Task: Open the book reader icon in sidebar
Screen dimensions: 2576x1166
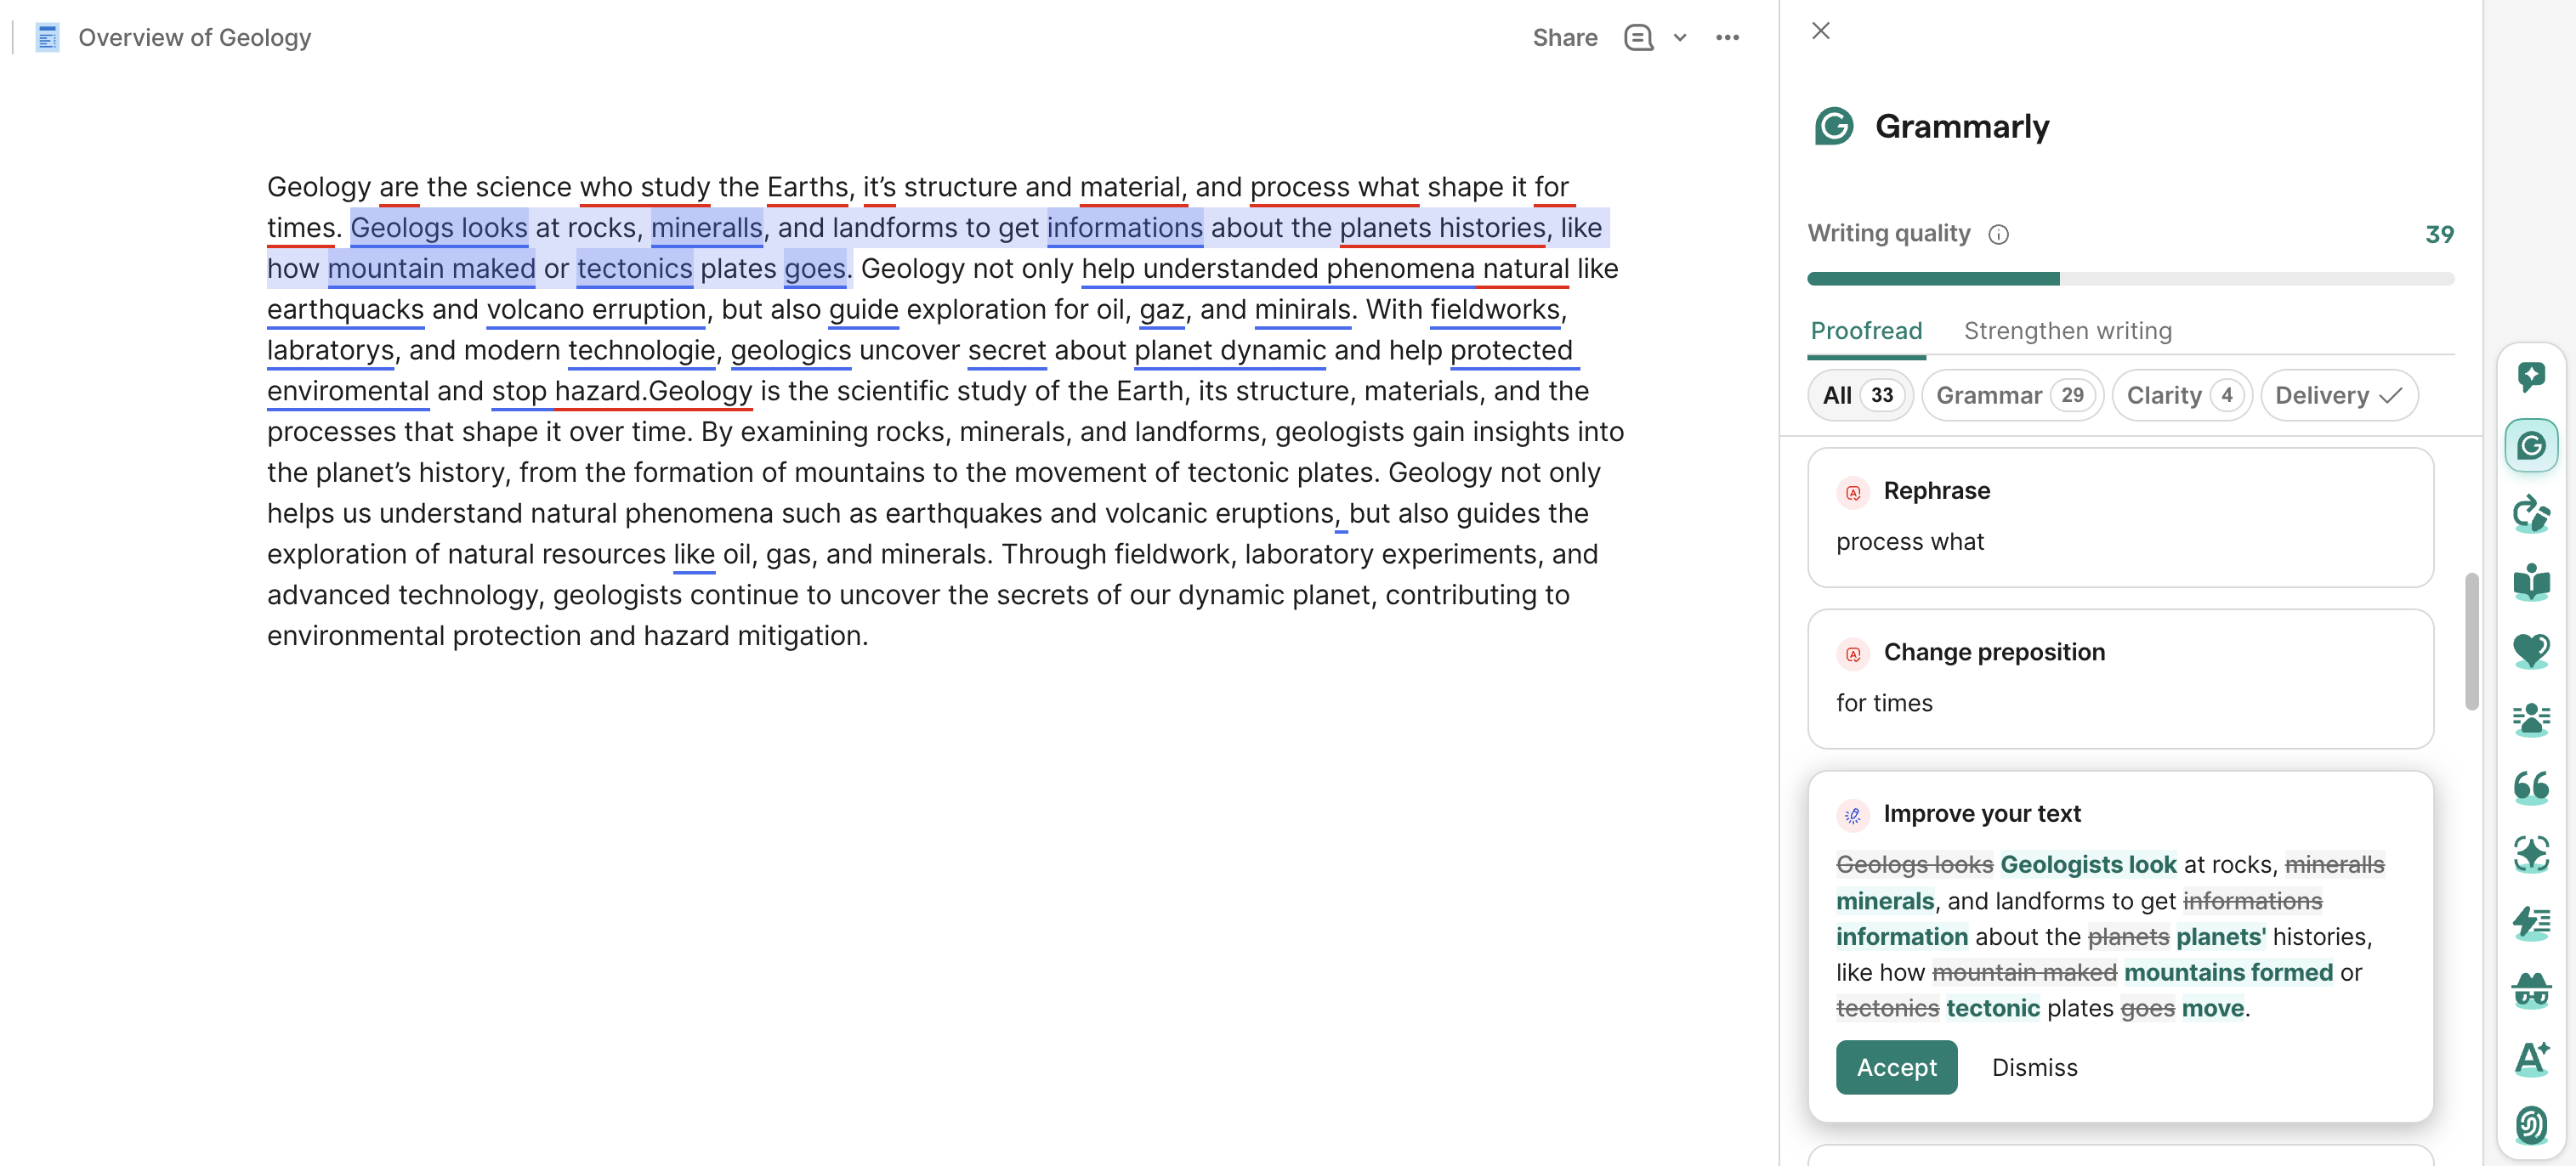Action: coord(2530,581)
